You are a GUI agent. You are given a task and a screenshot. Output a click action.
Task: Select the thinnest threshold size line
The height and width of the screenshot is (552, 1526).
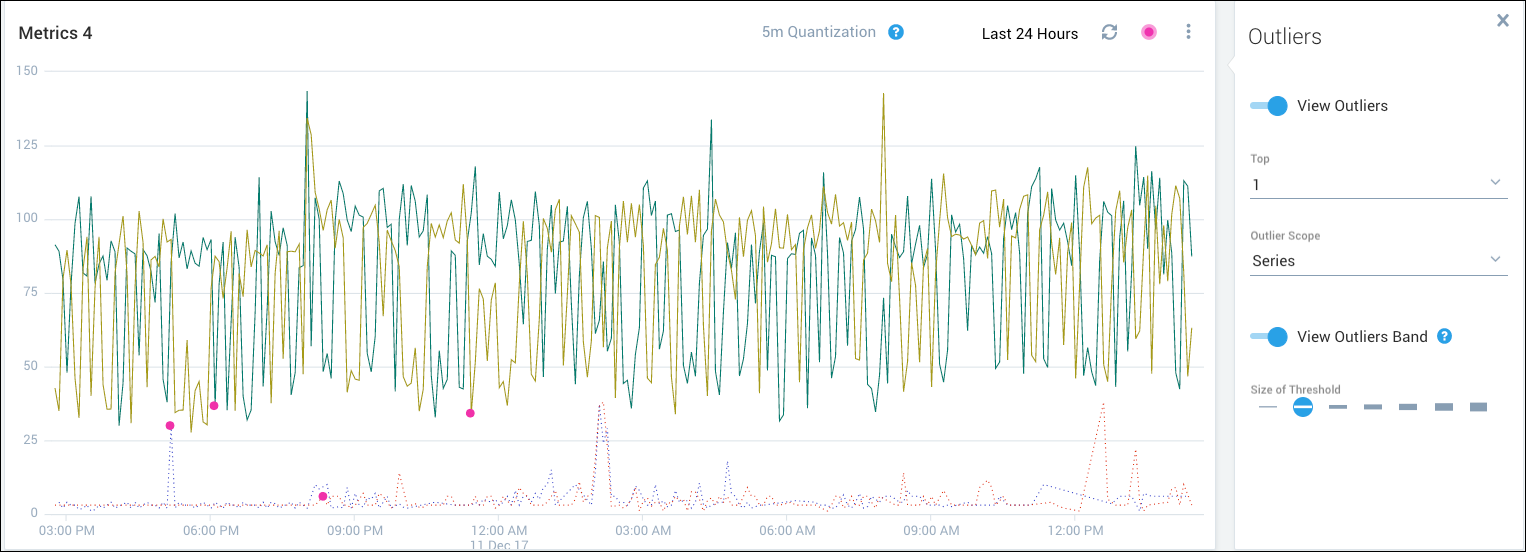point(1267,407)
